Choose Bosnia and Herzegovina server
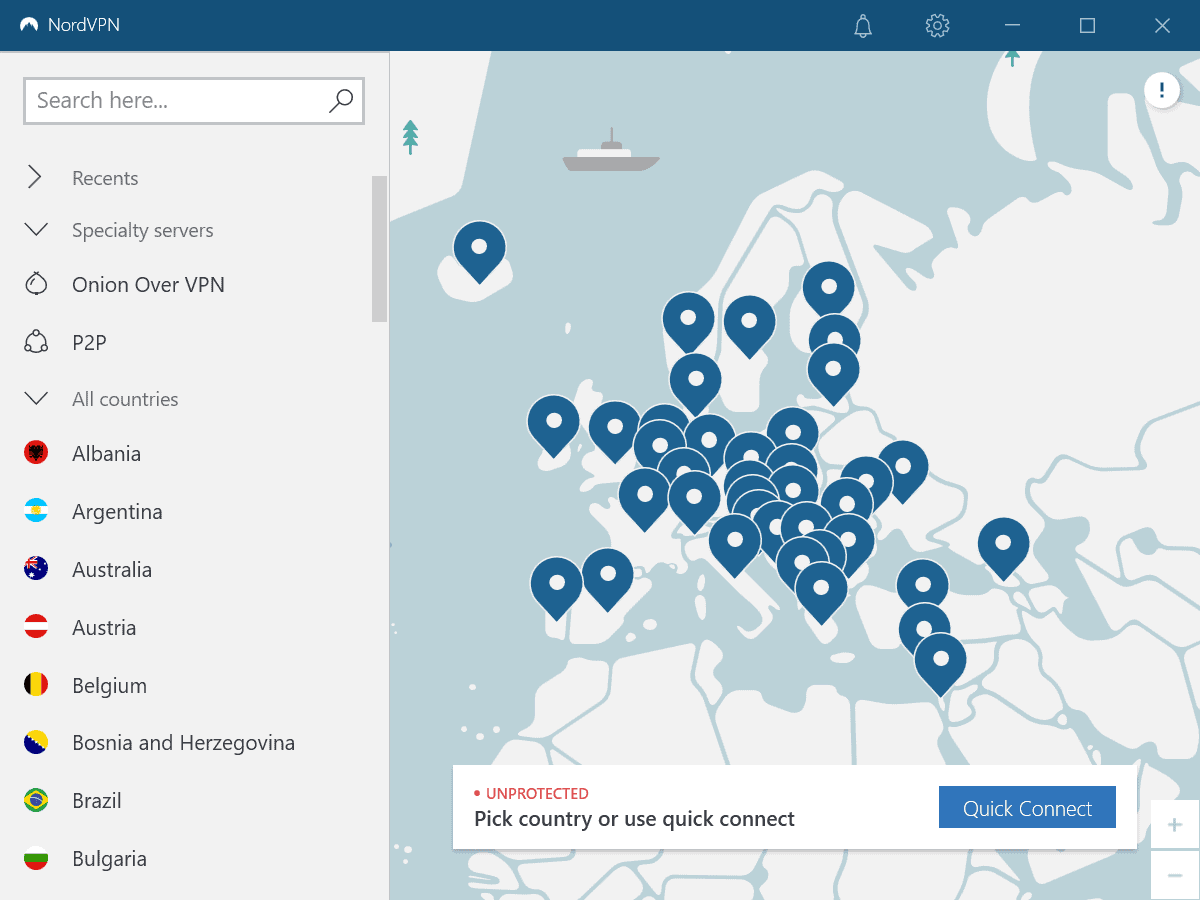Viewport: 1200px width, 900px height. [183, 742]
